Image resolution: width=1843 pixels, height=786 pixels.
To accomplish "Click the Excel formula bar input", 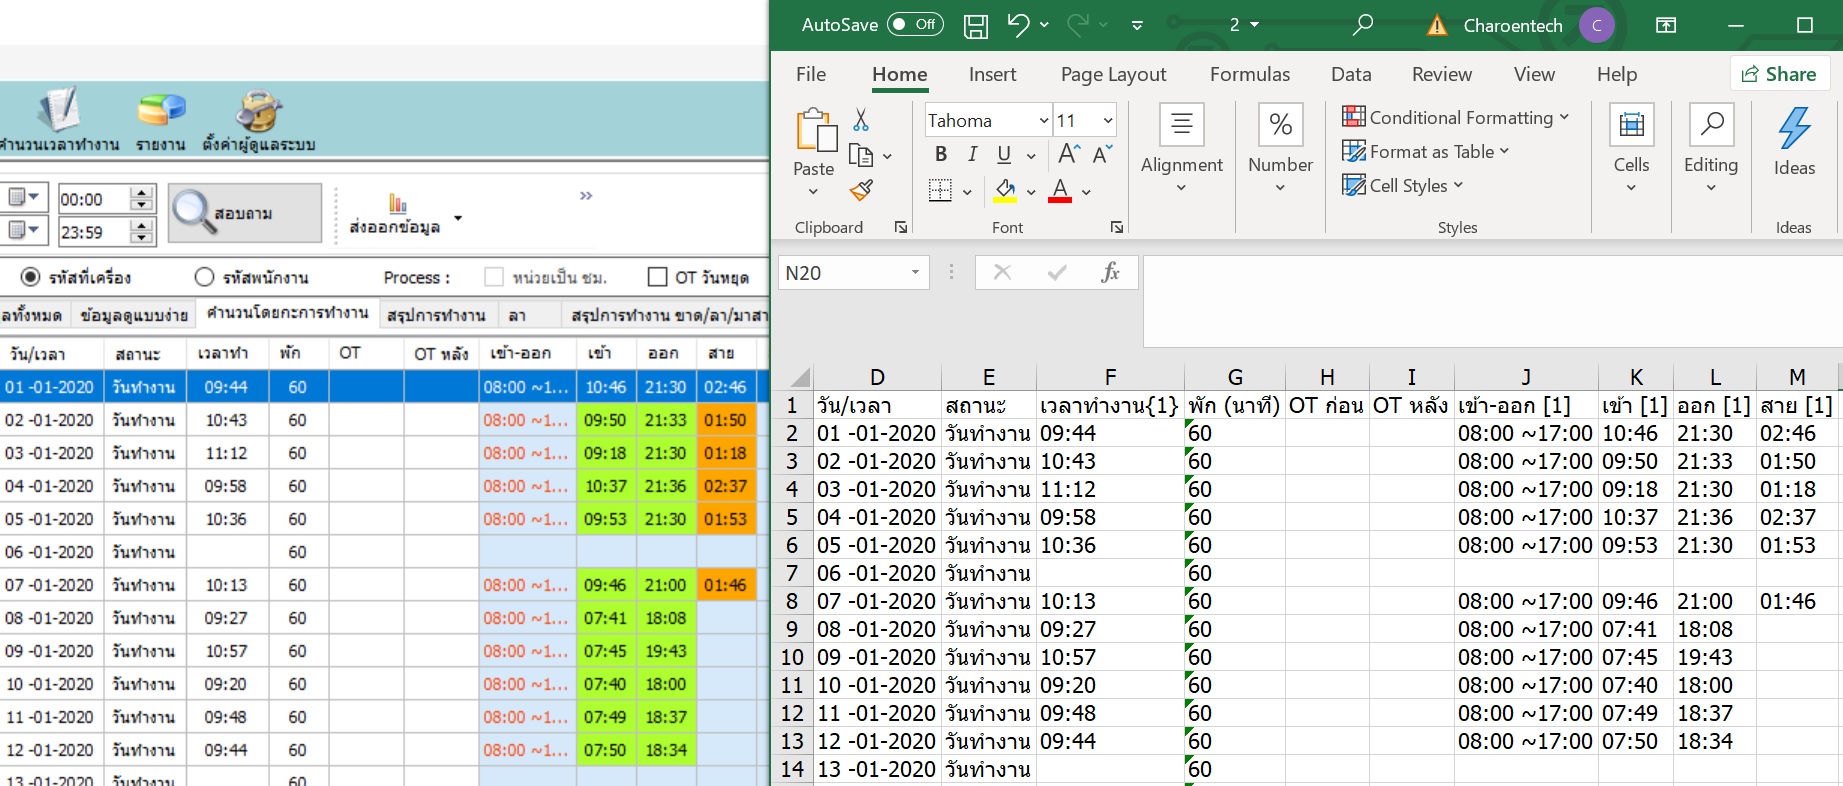I will (x=1492, y=300).
